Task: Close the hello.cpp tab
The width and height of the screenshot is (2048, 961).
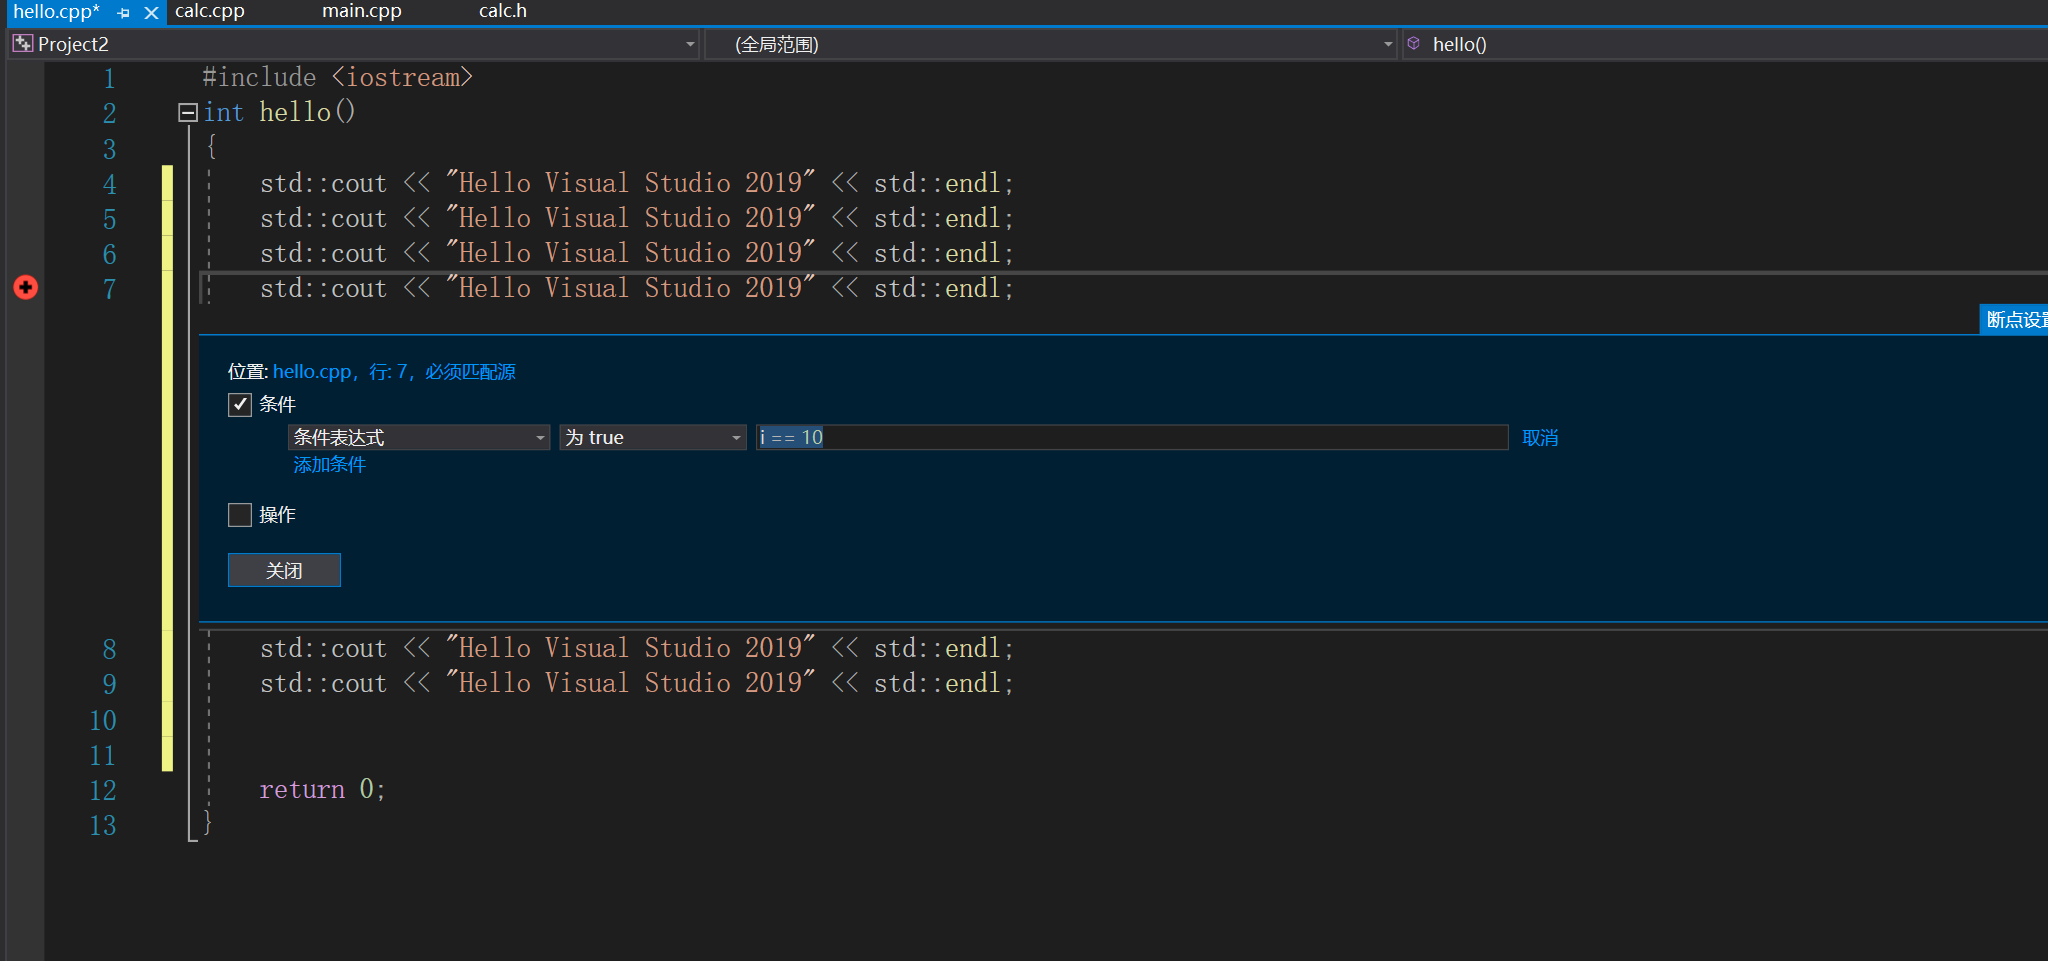Action: [x=151, y=13]
